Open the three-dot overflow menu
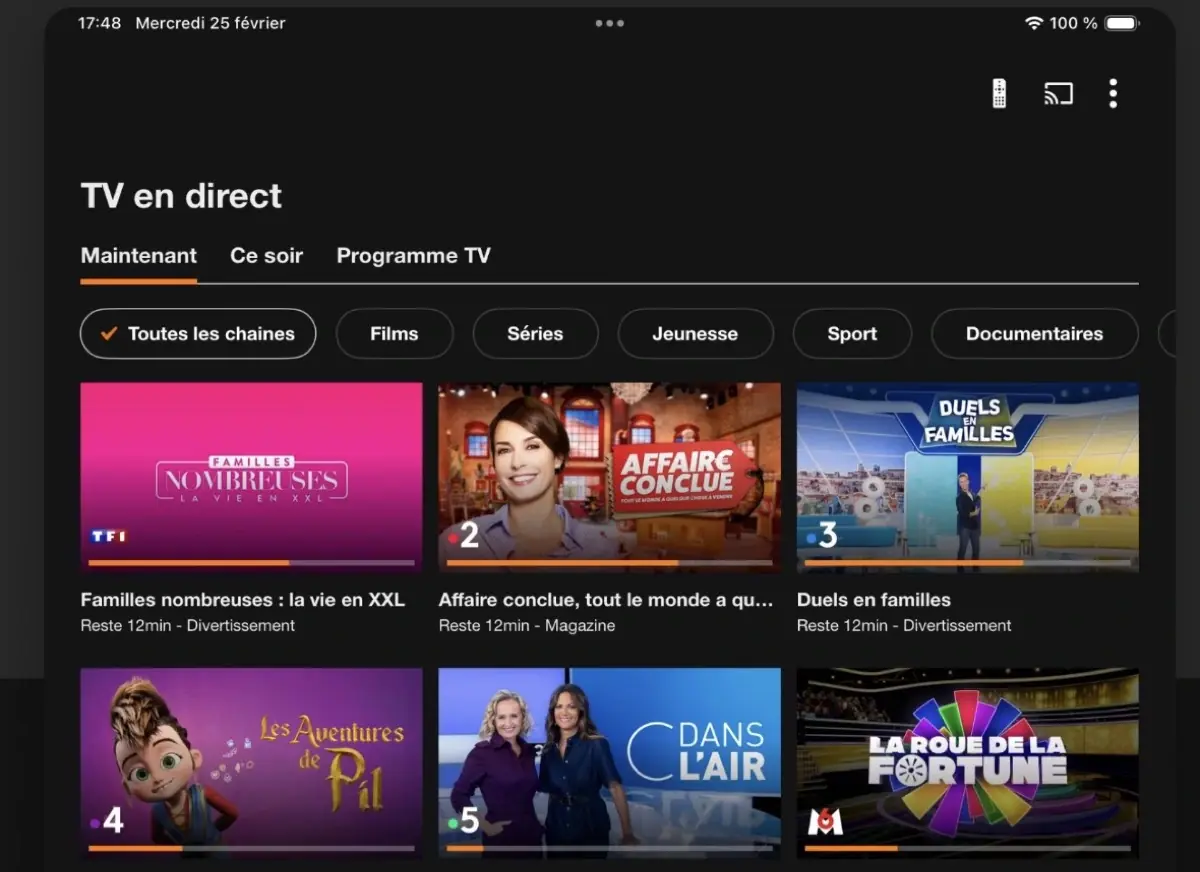Viewport: 1200px width, 872px height. click(1112, 93)
